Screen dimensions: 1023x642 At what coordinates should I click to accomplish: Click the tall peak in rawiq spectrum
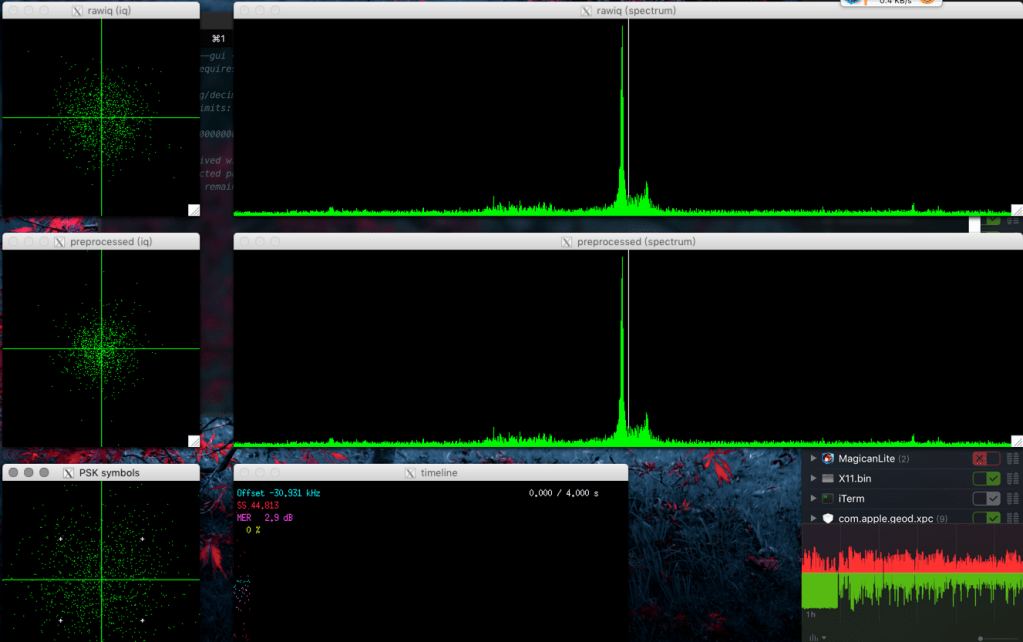[x=623, y=100]
